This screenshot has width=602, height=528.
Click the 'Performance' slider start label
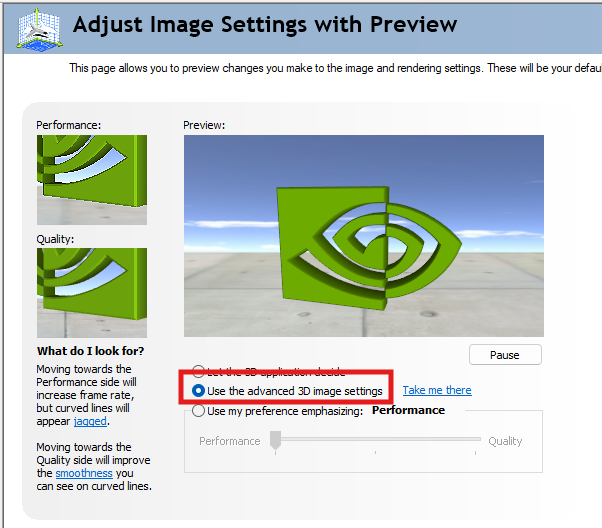click(x=230, y=441)
